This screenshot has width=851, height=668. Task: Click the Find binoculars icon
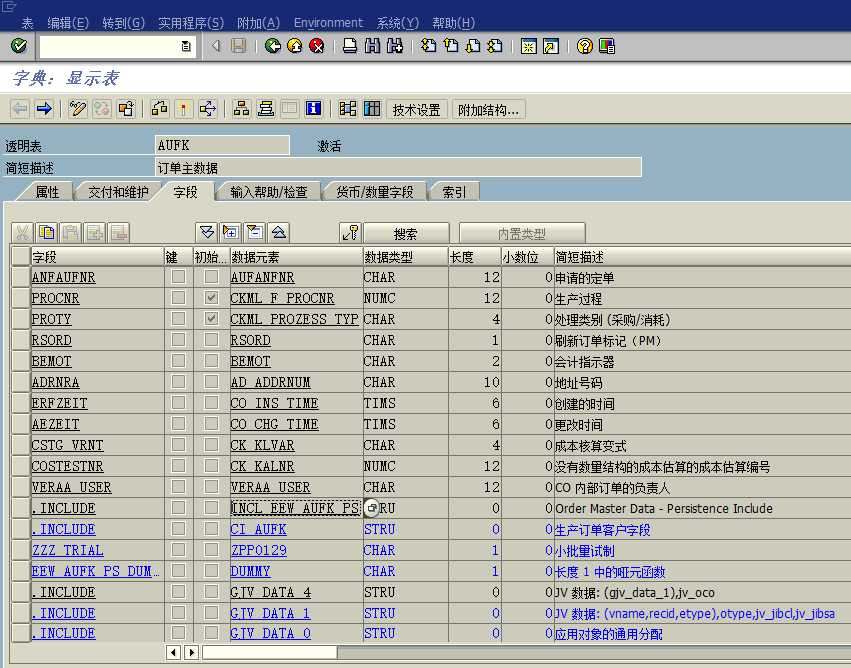click(x=372, y=46)
